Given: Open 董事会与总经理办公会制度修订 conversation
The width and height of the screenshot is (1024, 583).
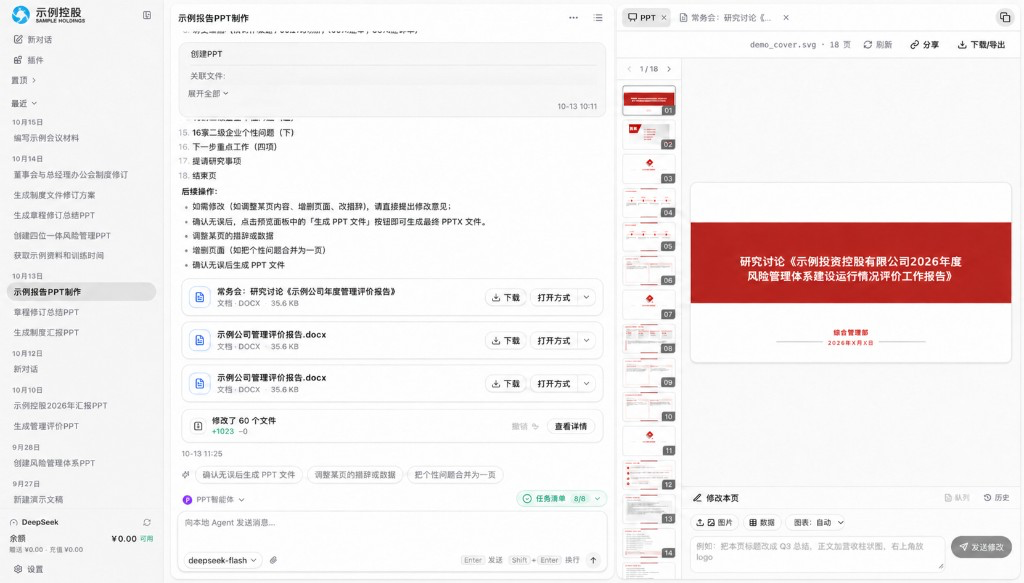Looking at the screenshot, I should coord(71,175).
